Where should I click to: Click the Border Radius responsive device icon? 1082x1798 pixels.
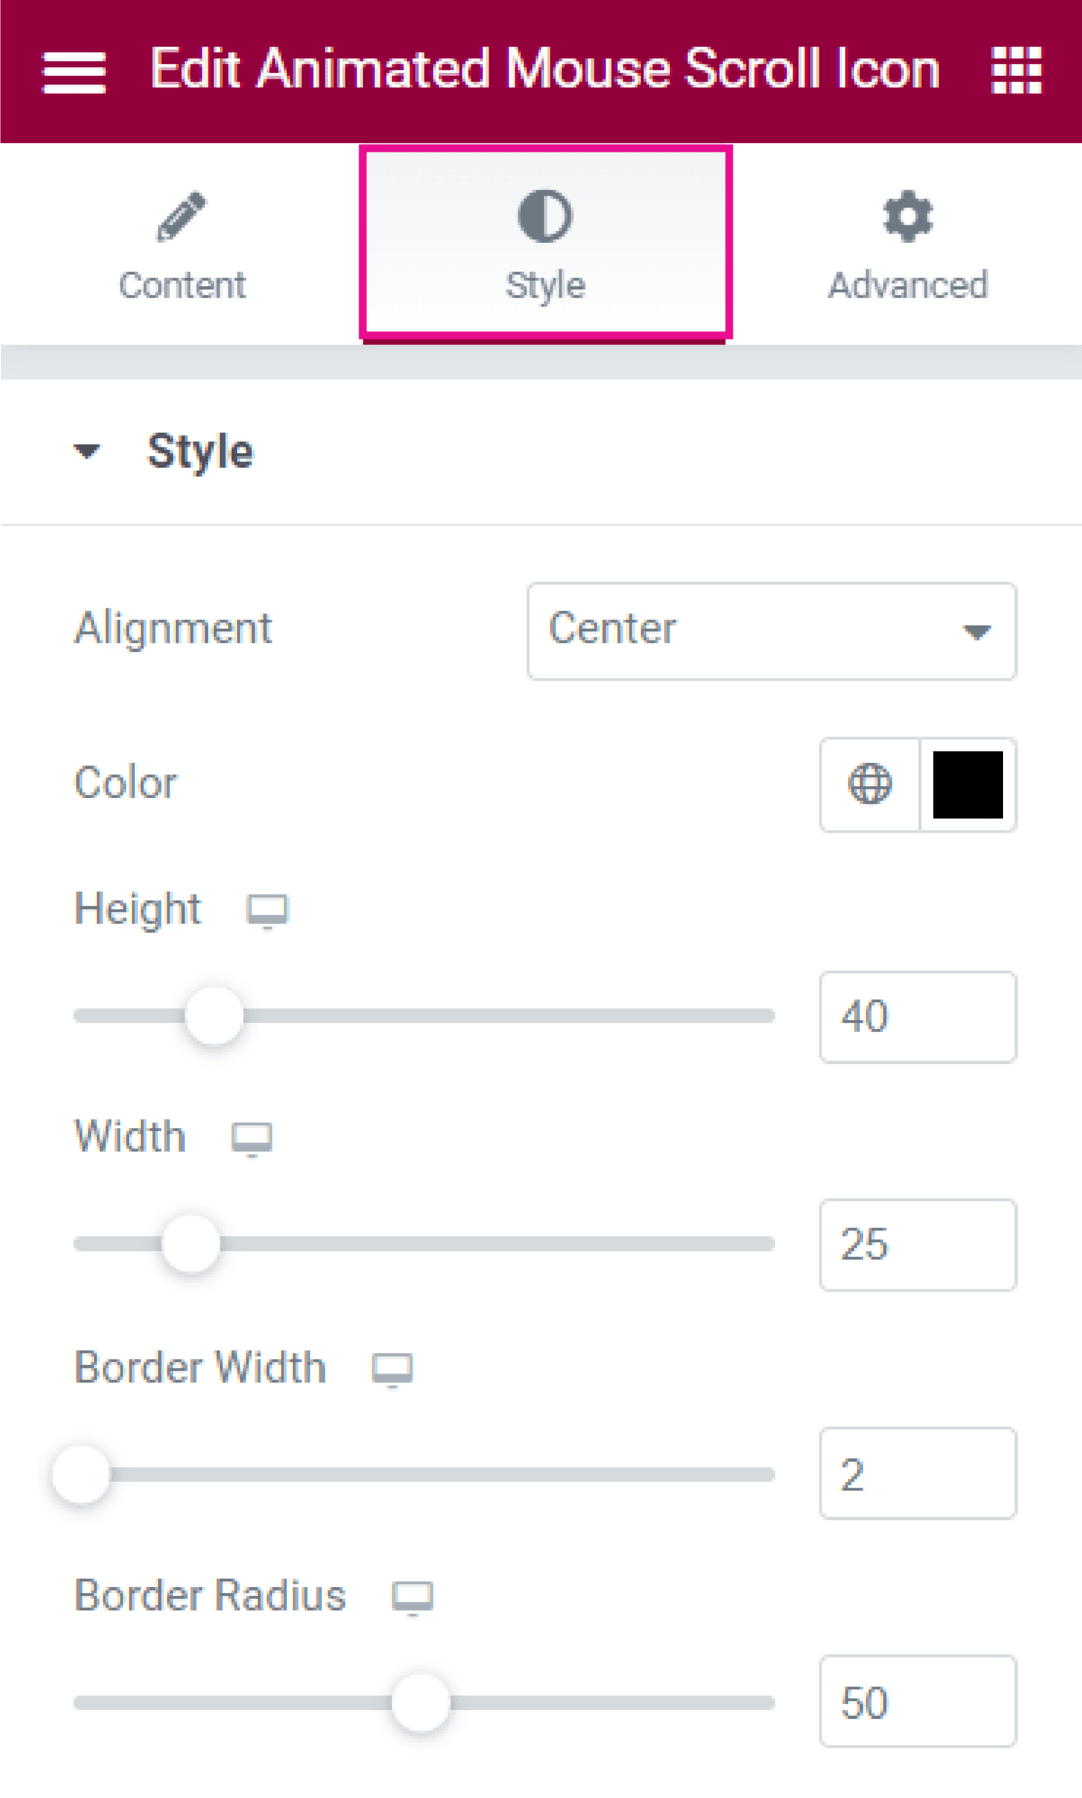(412, 1597)
